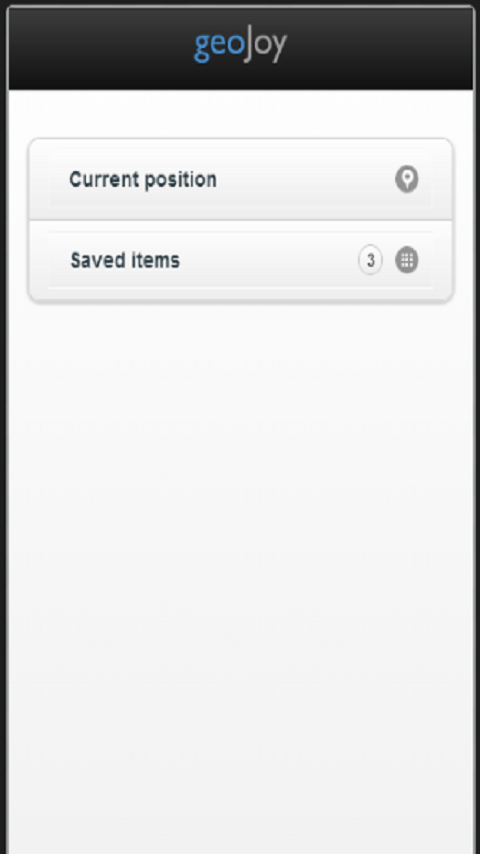Image resolution: width=480 pixels, height=854 pixels.
Task: Tap the number 3 bubble
Action: pos(370,260)
